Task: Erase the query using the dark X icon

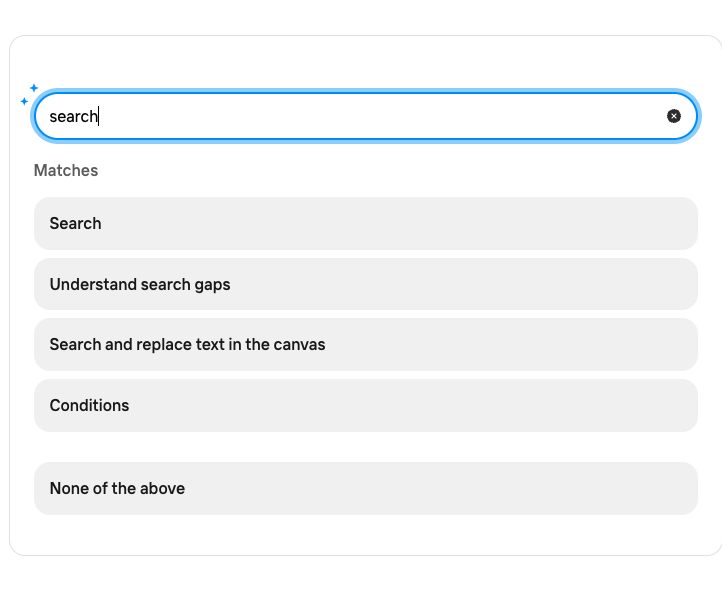Action: pos(674,116)
